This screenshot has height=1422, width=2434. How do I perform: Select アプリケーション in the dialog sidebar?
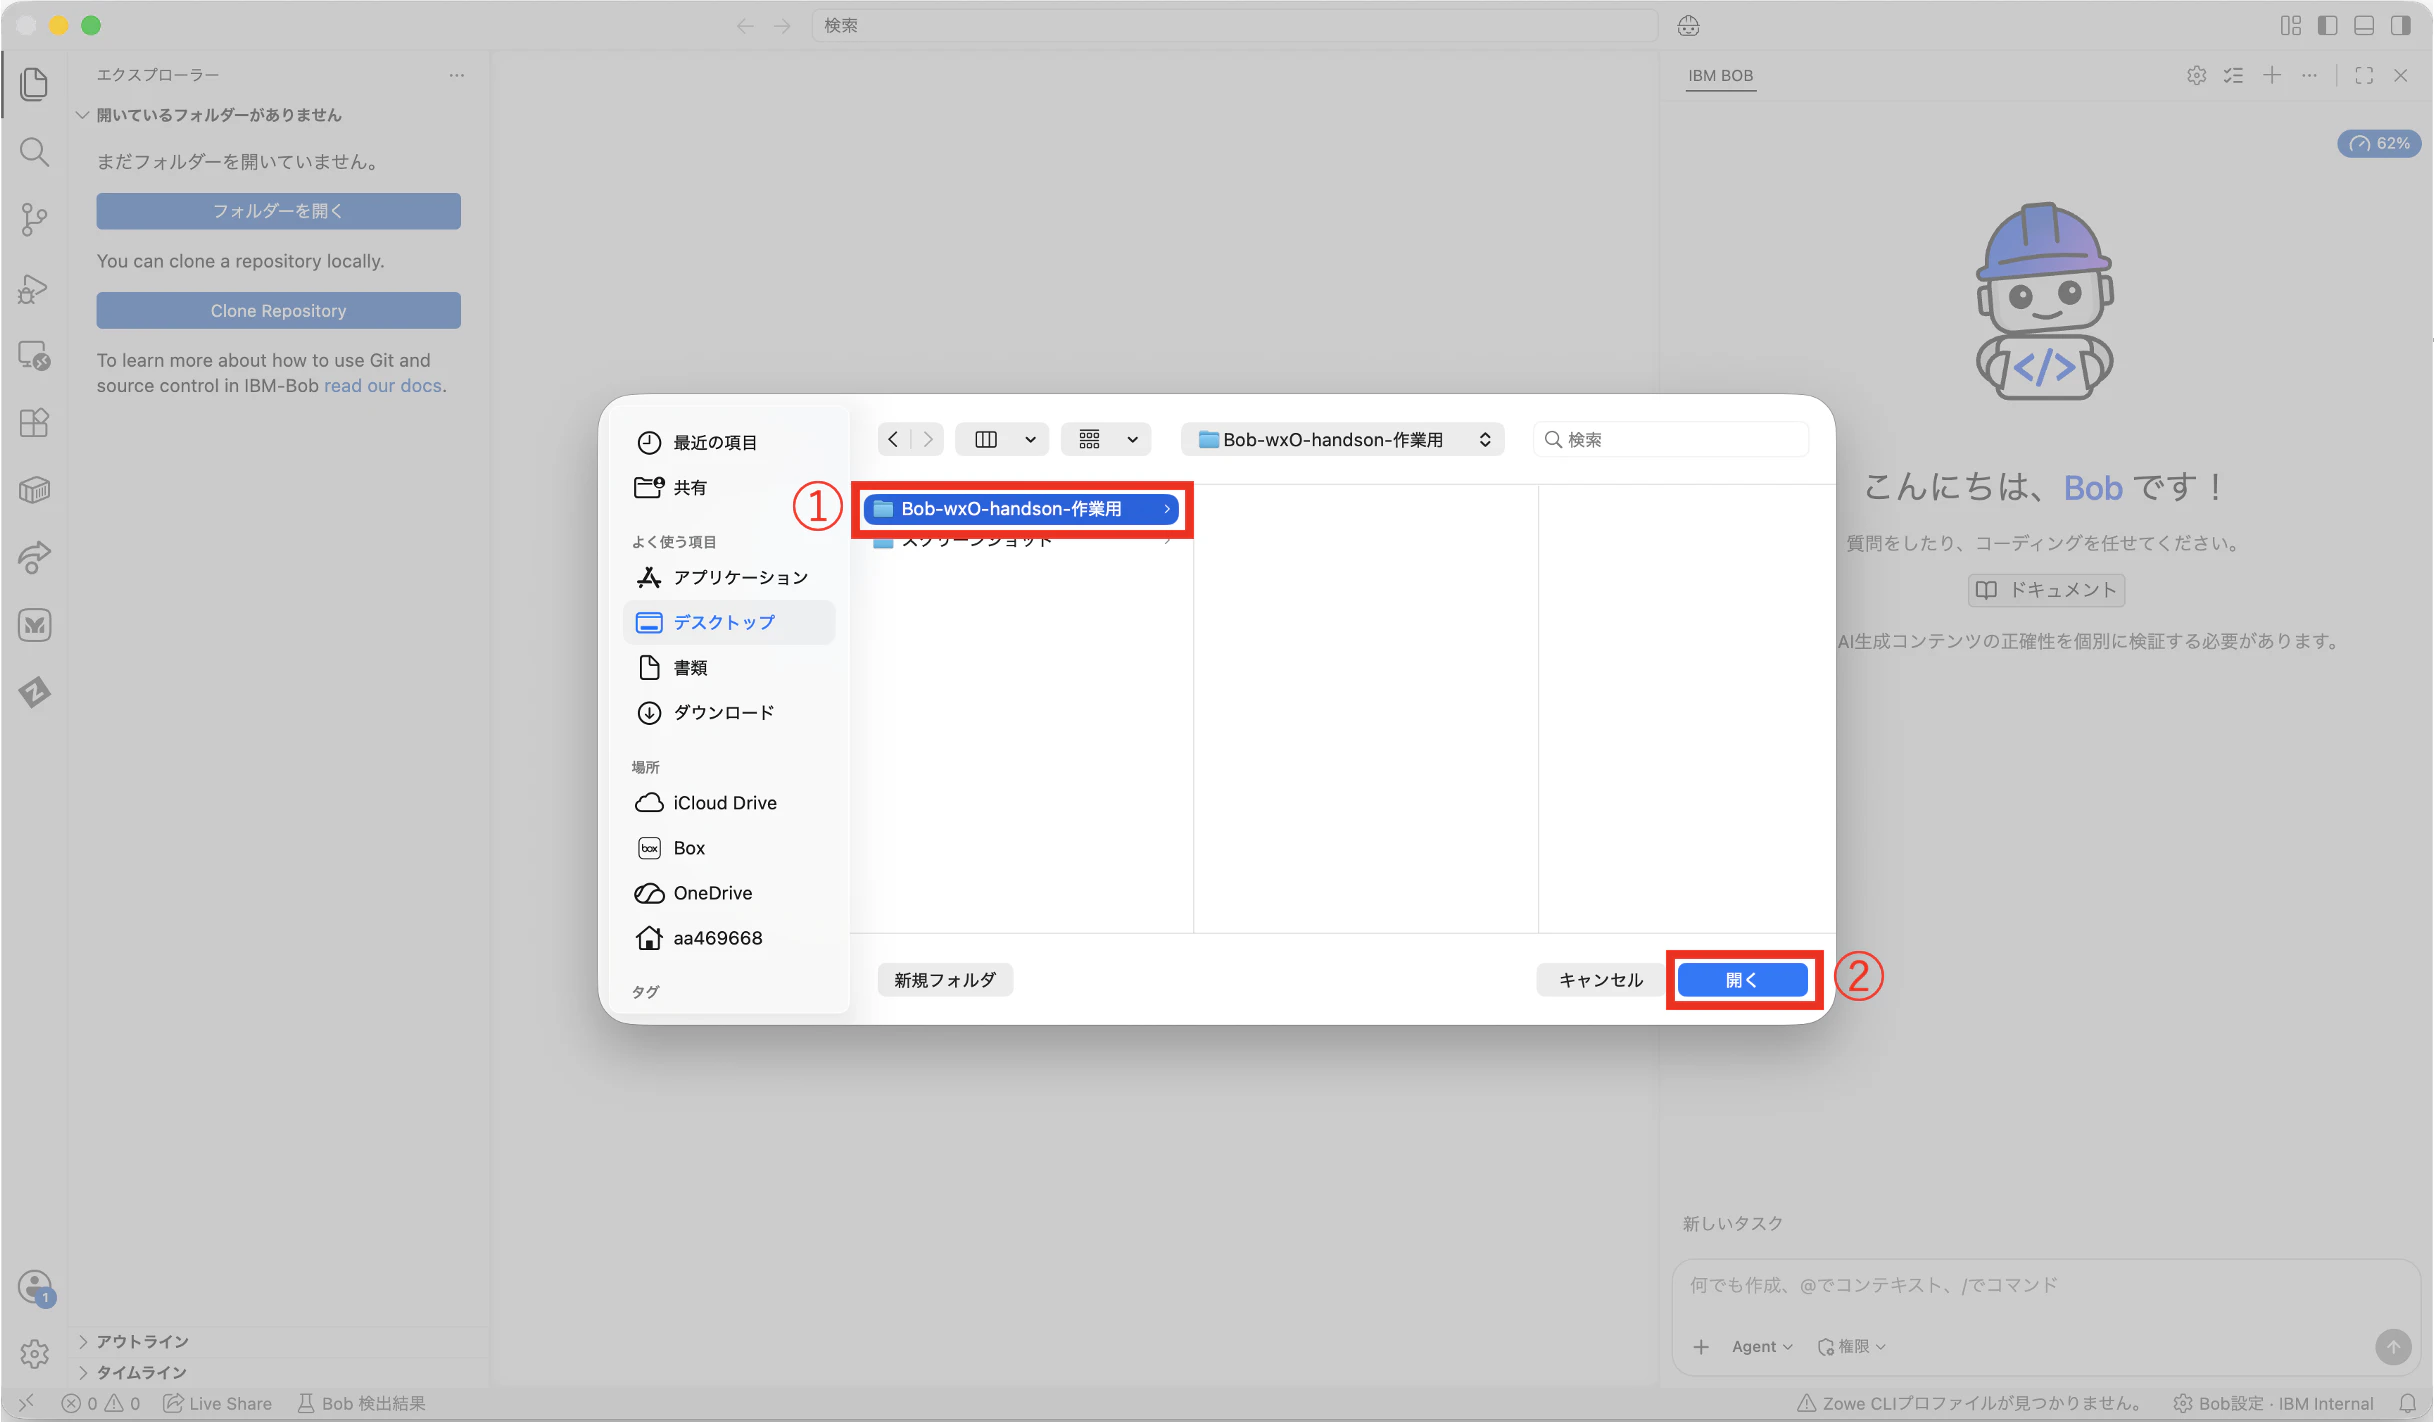[730, 577]
